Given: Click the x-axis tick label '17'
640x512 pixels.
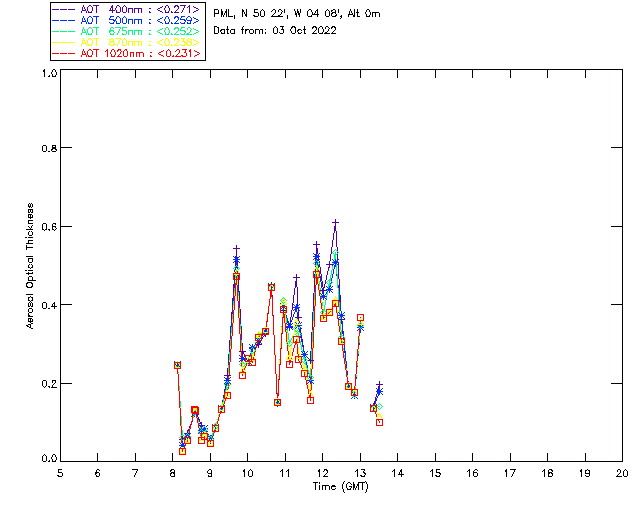Looking at the screenshot, I should [x=510, y=473].
